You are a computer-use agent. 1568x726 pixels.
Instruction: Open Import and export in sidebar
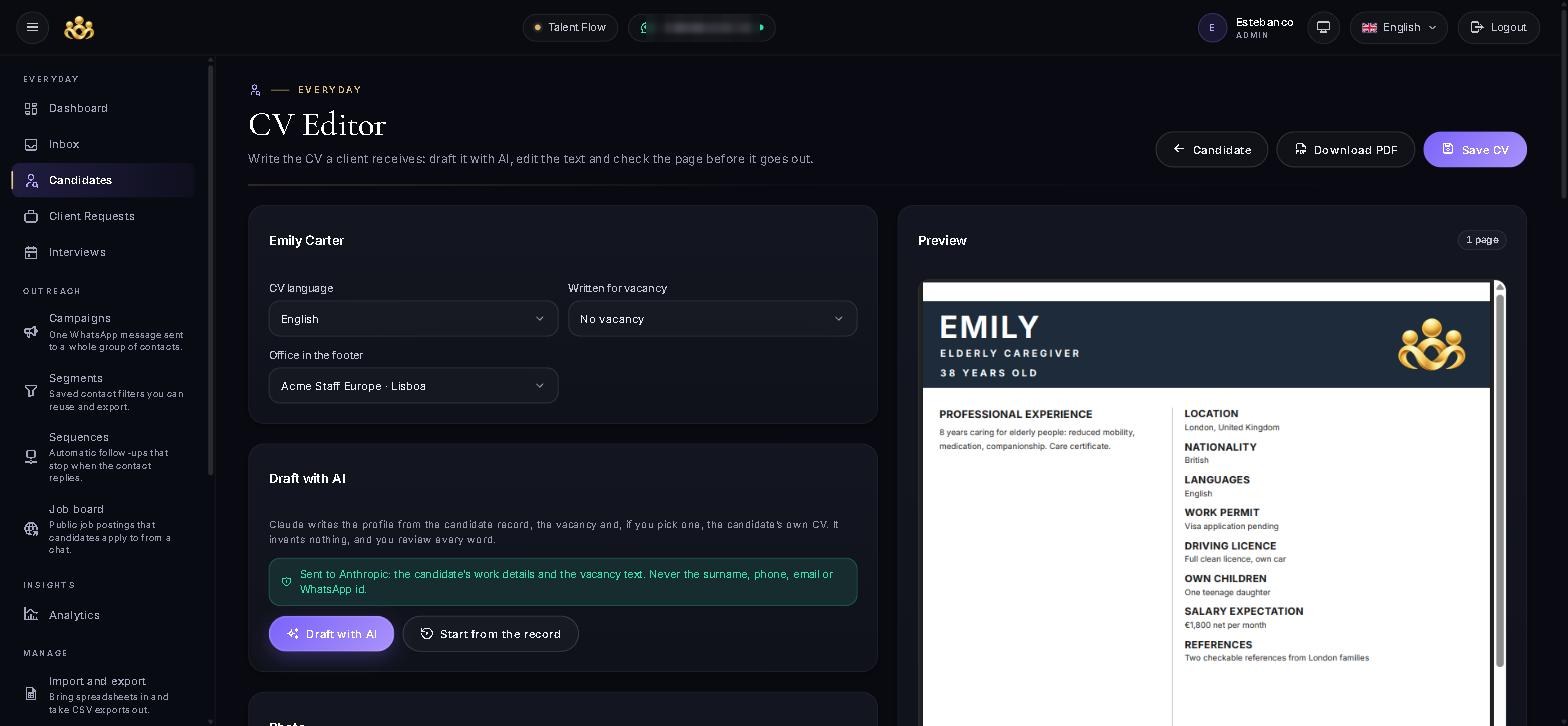(x=103, y=695)
